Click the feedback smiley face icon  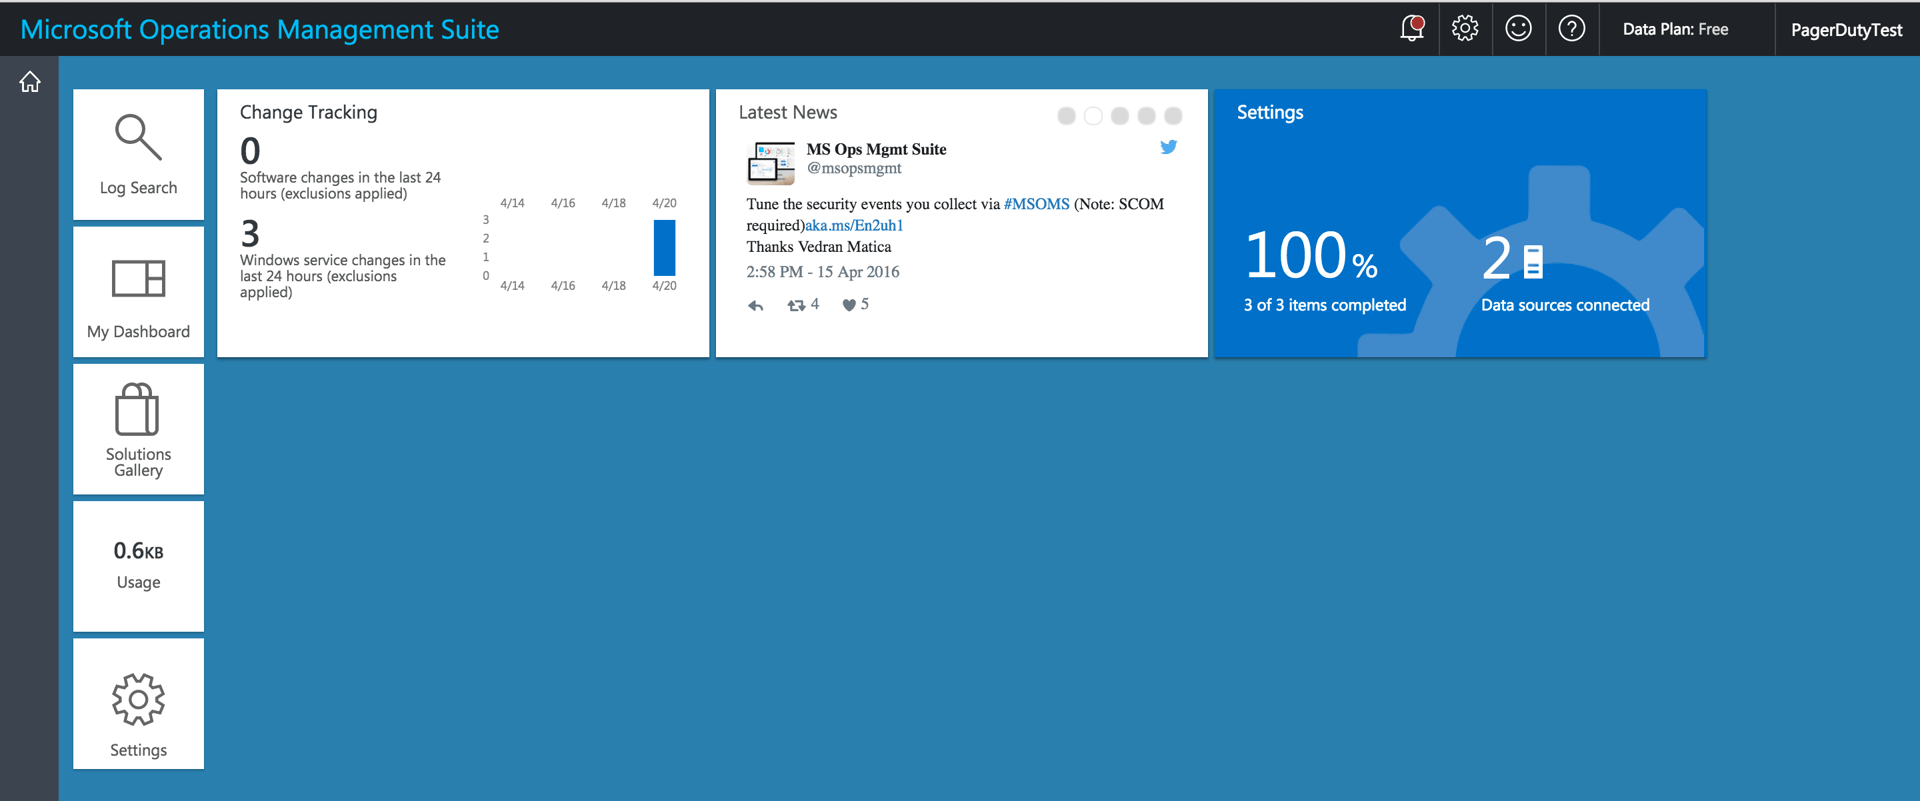[1518, 28]
